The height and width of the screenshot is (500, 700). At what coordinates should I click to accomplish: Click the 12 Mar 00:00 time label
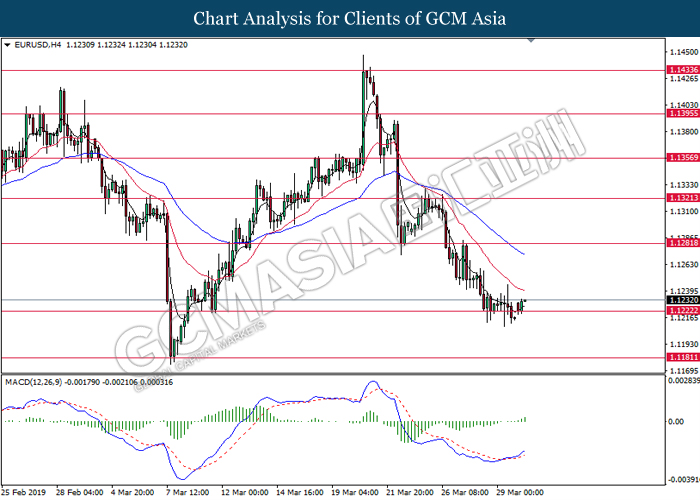tap(245, 492)
